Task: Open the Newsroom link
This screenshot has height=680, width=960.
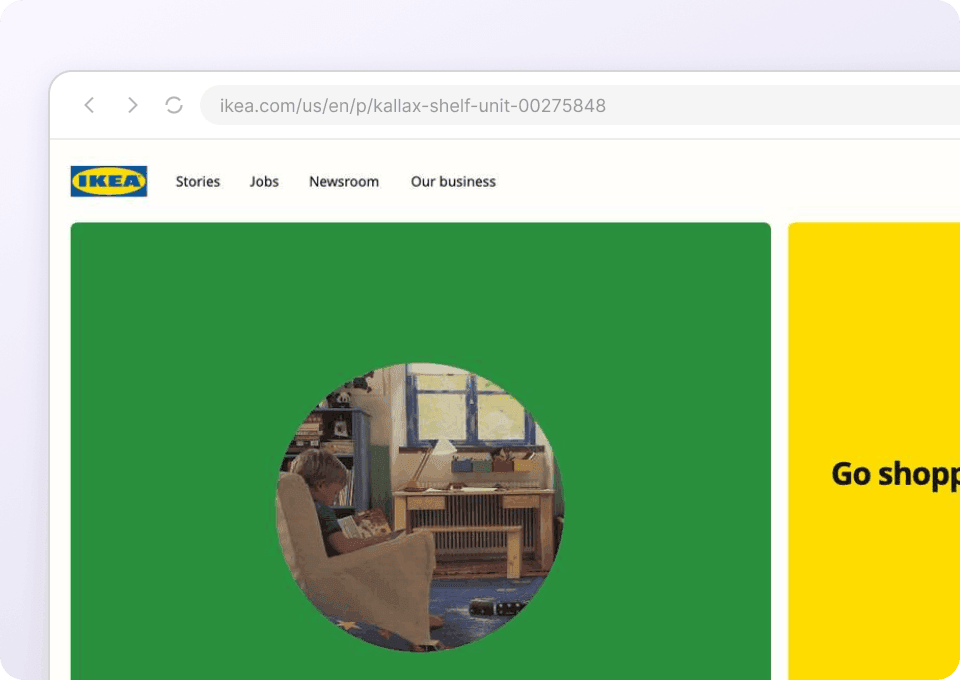Action: (x=344, y=181)
